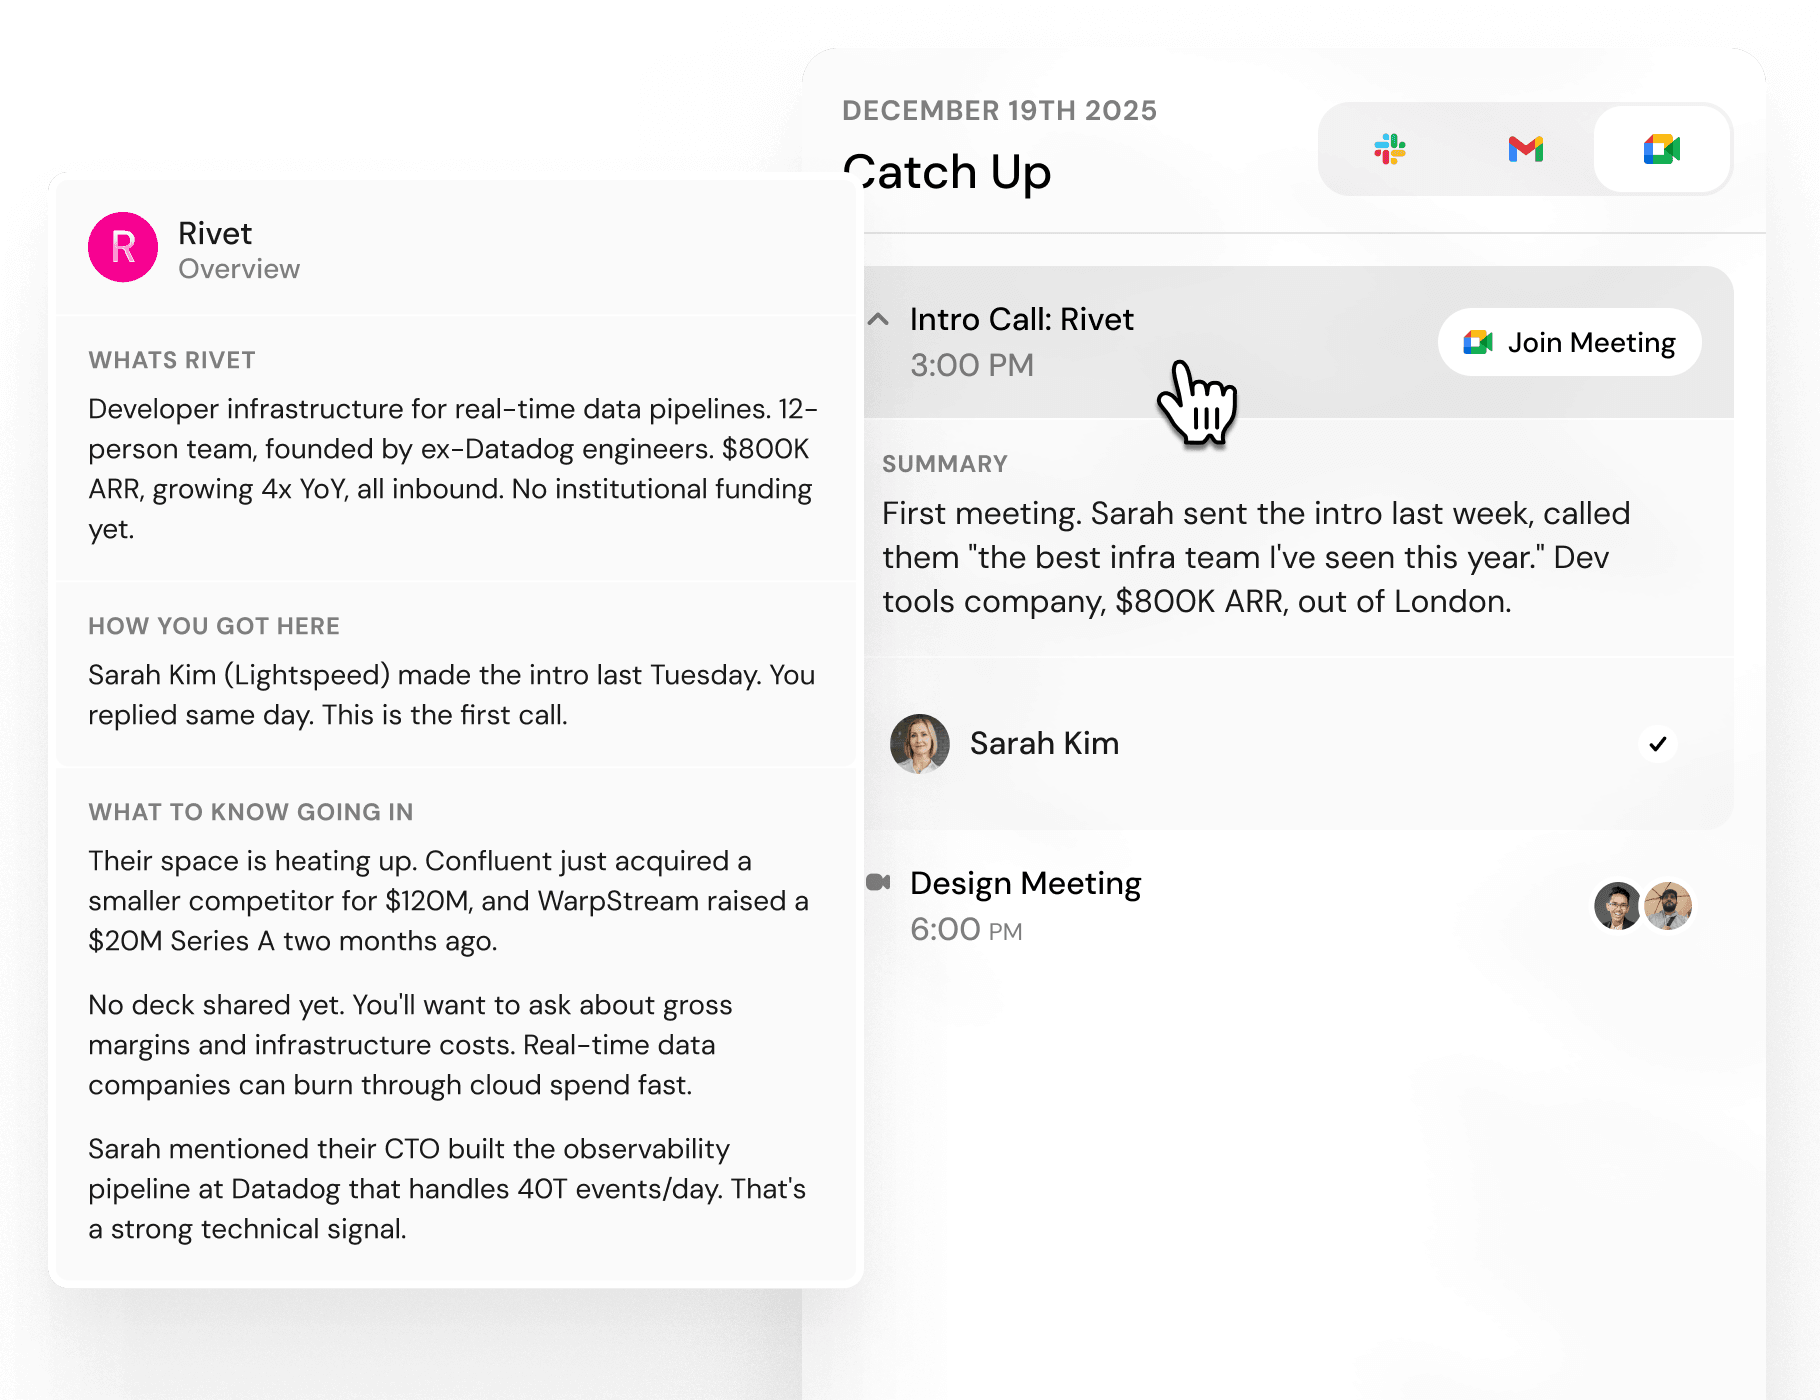Click the Google Meet icon in Join Meeting
Viewport: 1820px width, 1400px height.
(1478, 343)
